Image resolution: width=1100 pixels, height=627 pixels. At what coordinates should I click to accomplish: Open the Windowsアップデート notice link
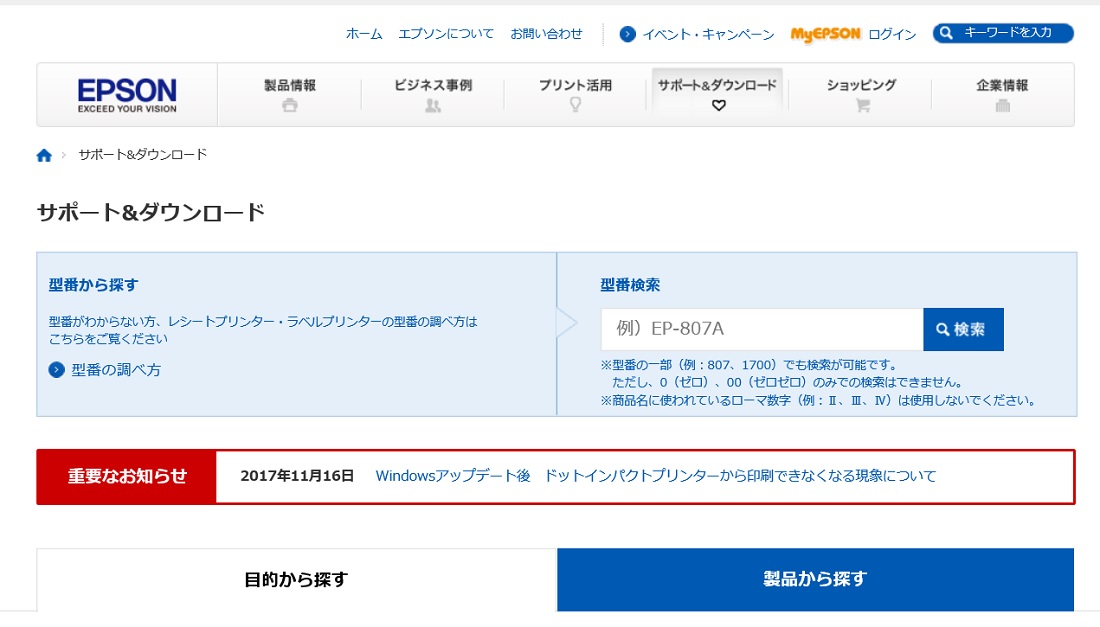click(x=655, y=476)
